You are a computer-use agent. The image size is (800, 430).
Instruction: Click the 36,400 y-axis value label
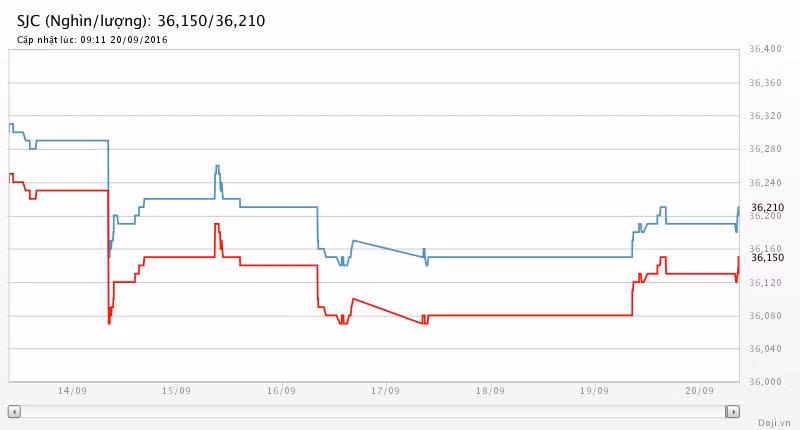coord(765,49)
